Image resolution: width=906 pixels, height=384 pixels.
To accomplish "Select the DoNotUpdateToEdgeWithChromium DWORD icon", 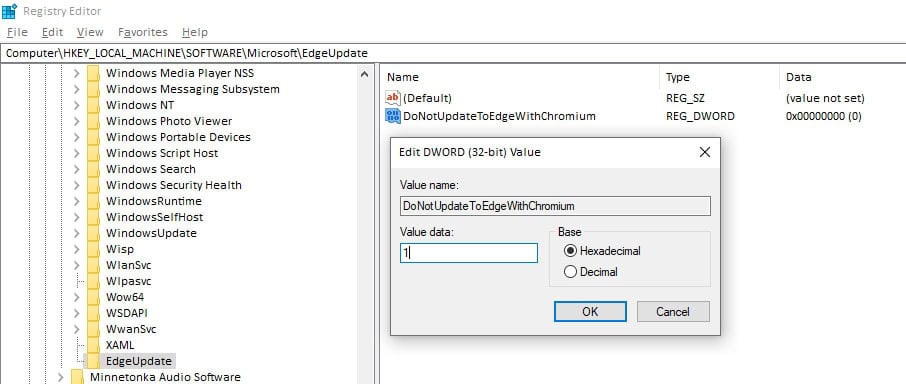I will (x=393, y=116).
